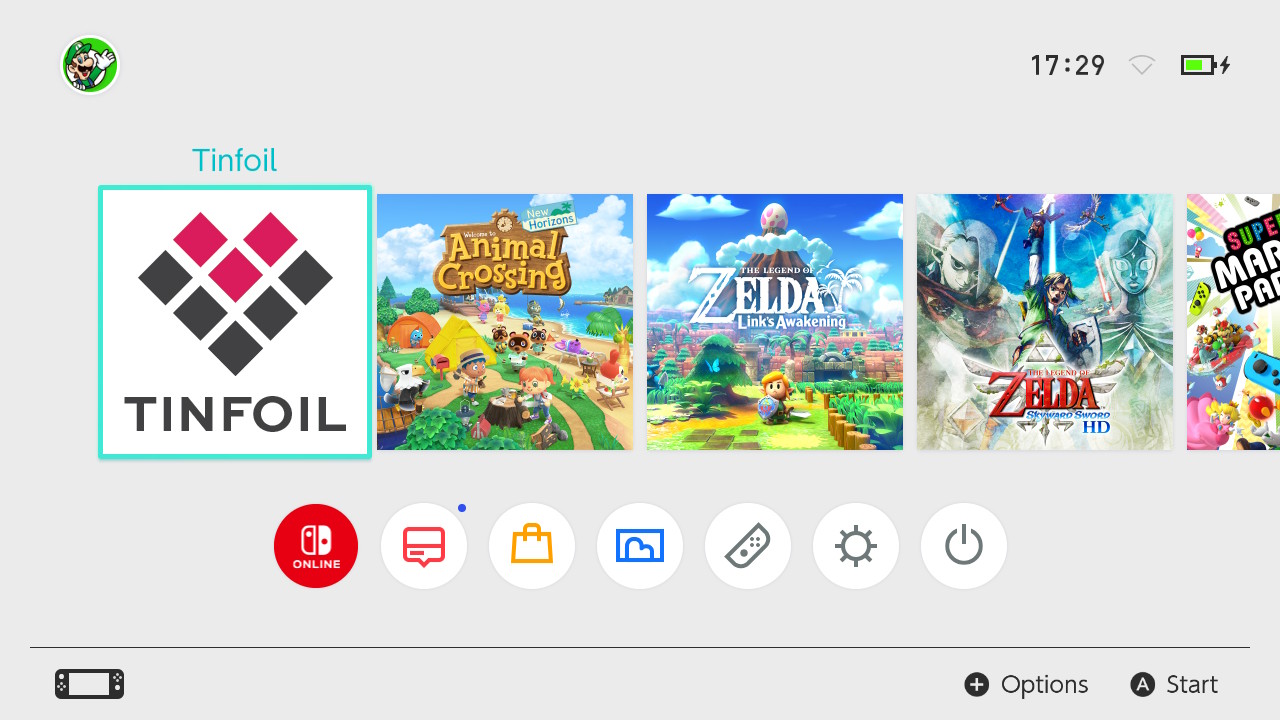The width and height of the screenshot is (1280, 720).
Task: Open the Nintendo eShop shopping bag icon
Action: 532,546
